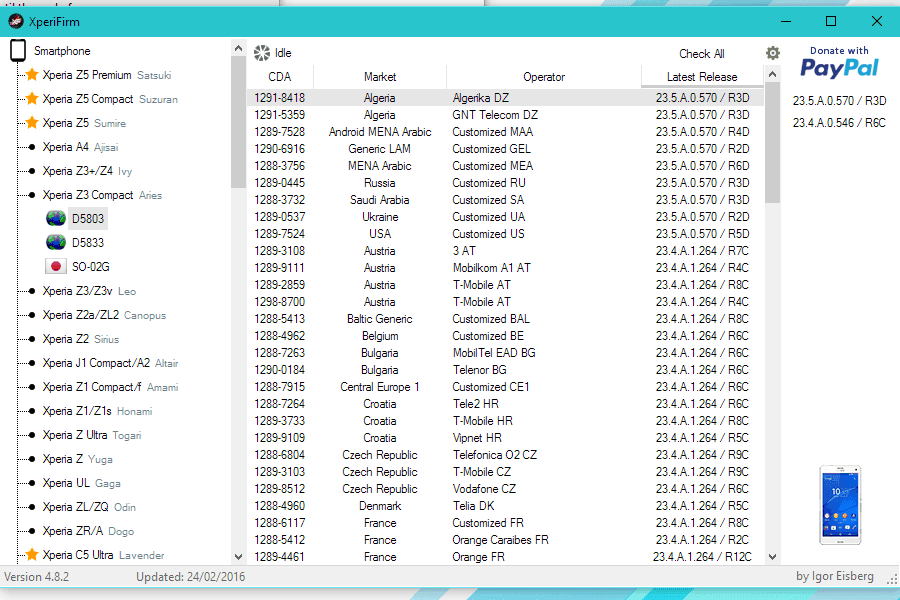Screen dimensions: 900x600
Task: Click the globe icon for model D5803
Action: pos(56,219)
